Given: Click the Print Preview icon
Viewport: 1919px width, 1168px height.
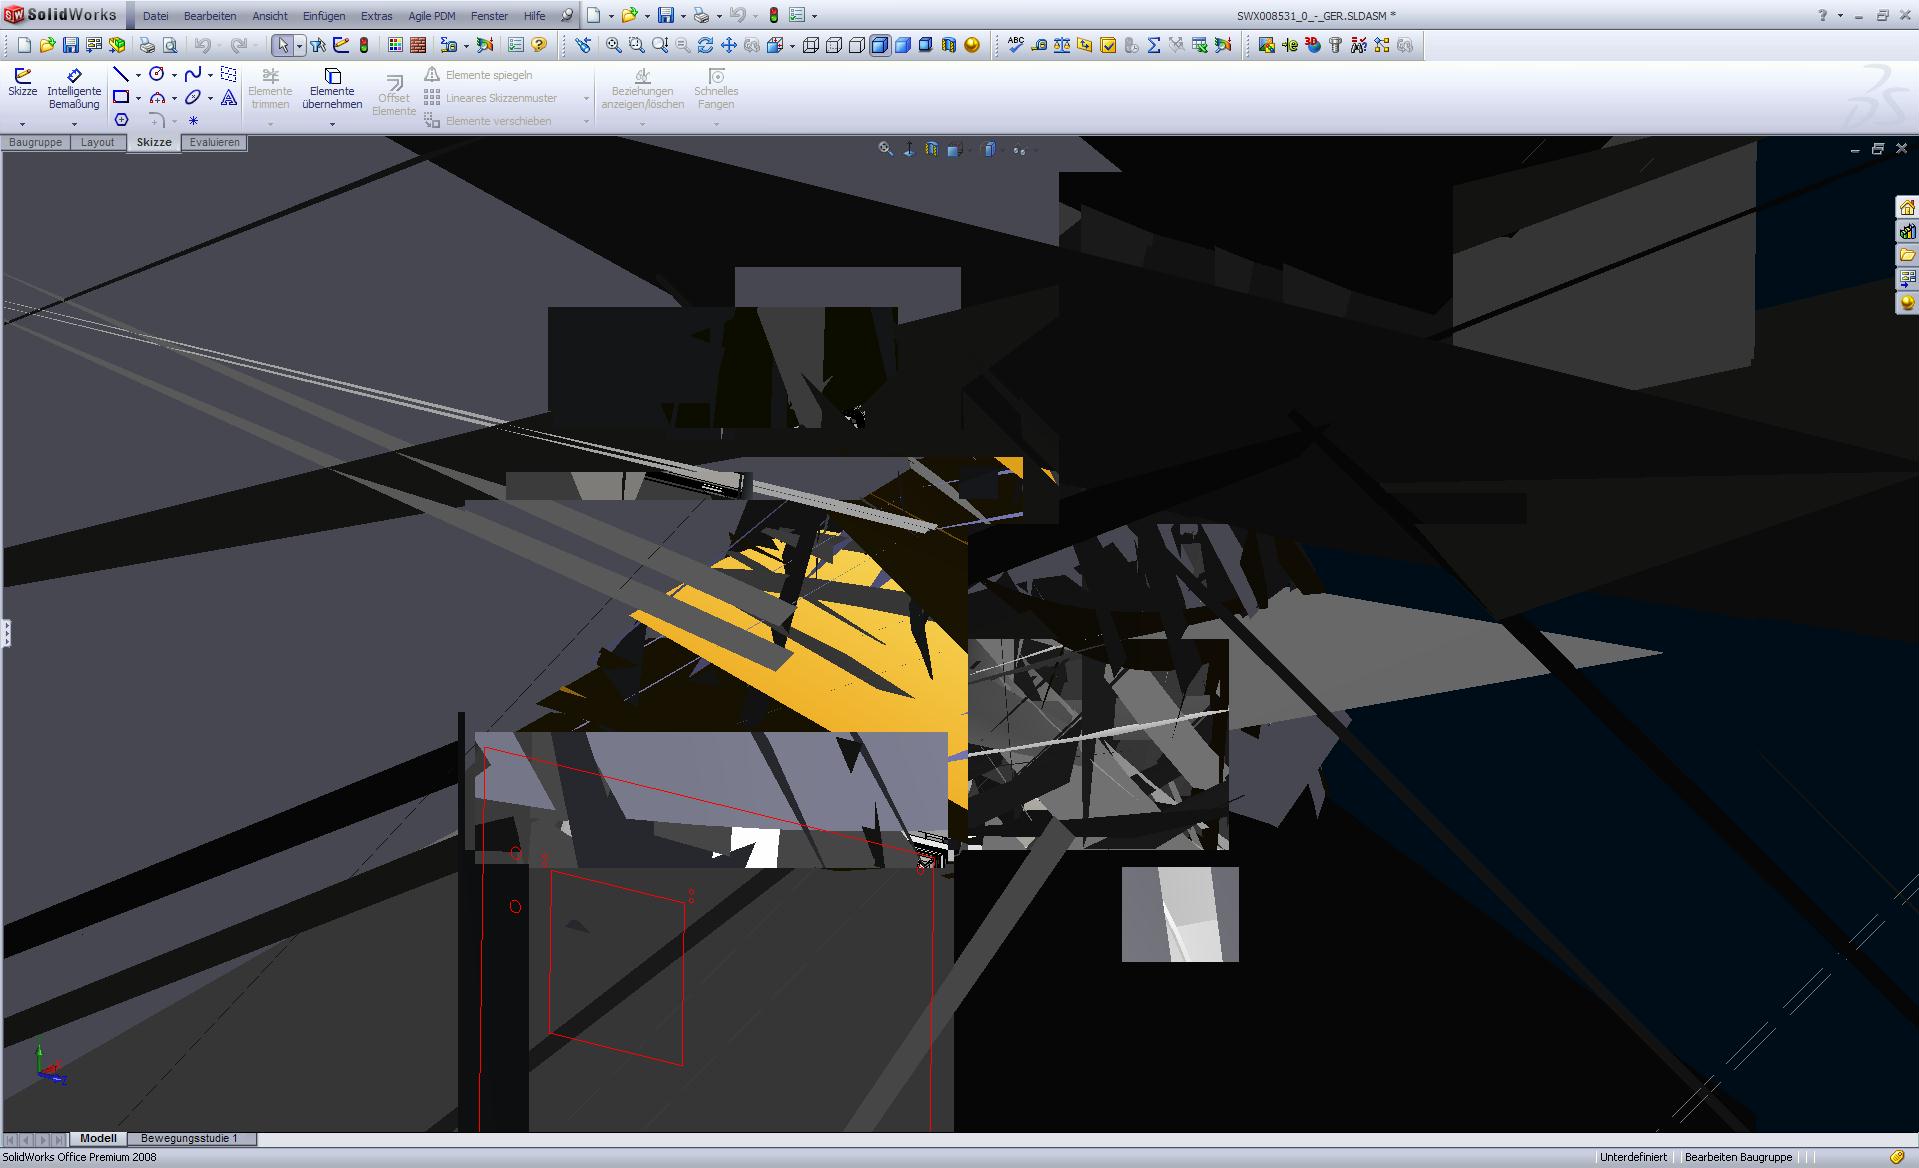Looking at the screenshot, I should click(170, 45).
